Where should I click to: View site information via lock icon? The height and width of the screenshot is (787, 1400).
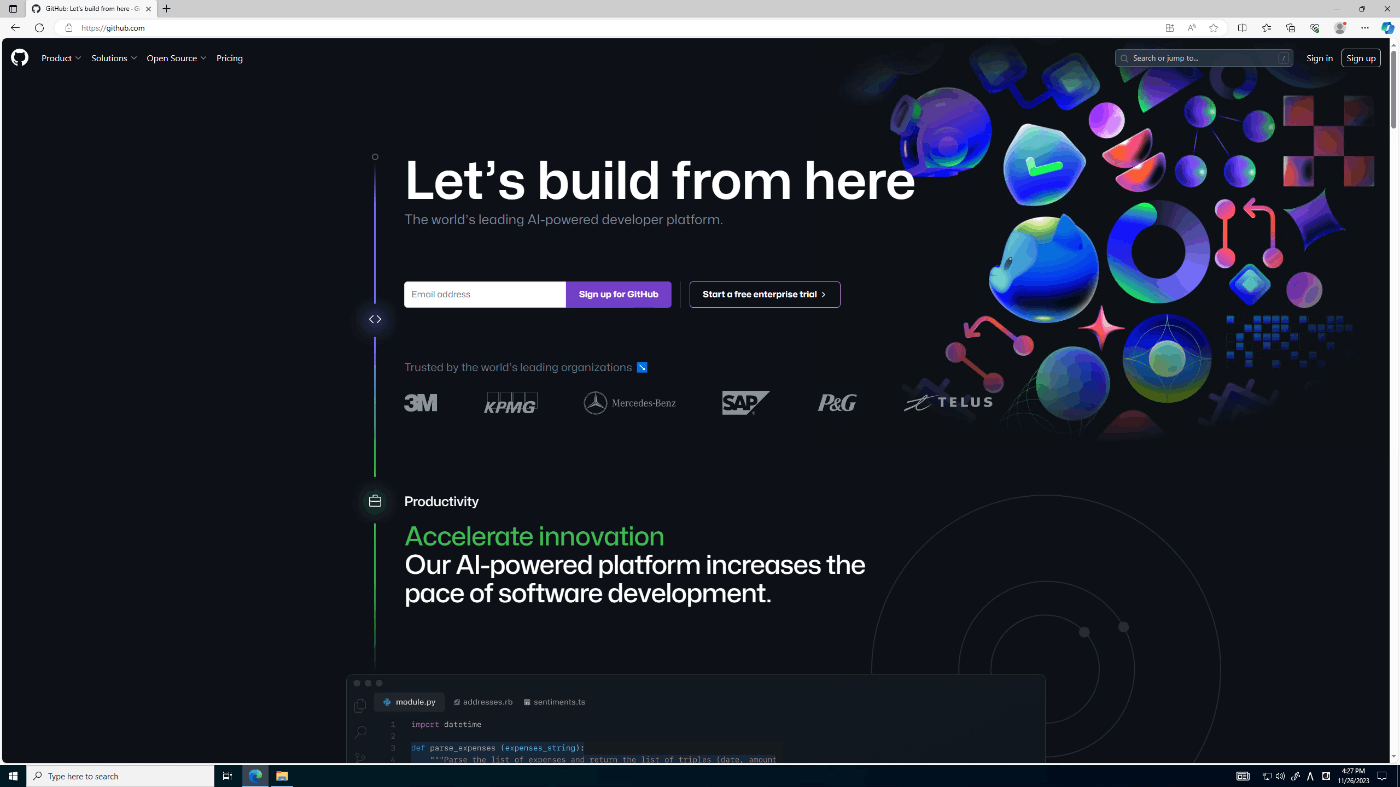point(69,28)
